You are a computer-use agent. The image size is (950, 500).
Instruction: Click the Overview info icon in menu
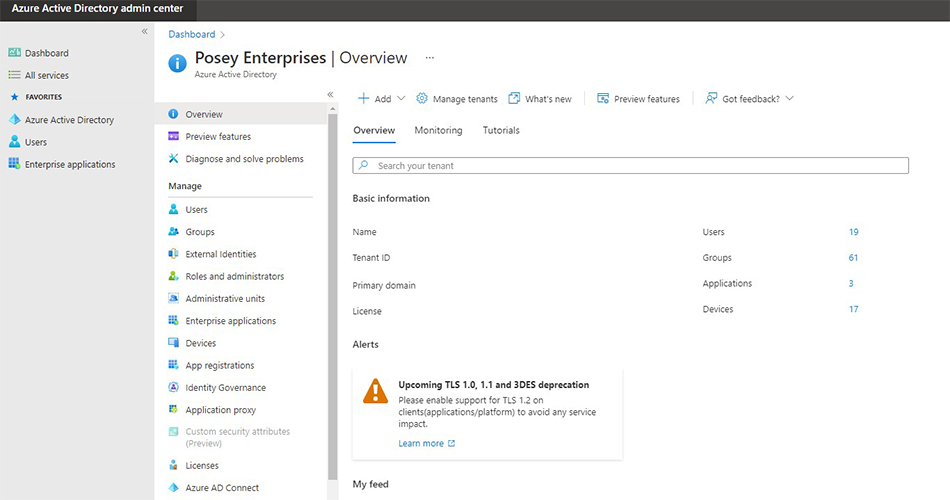coord(173,114)
